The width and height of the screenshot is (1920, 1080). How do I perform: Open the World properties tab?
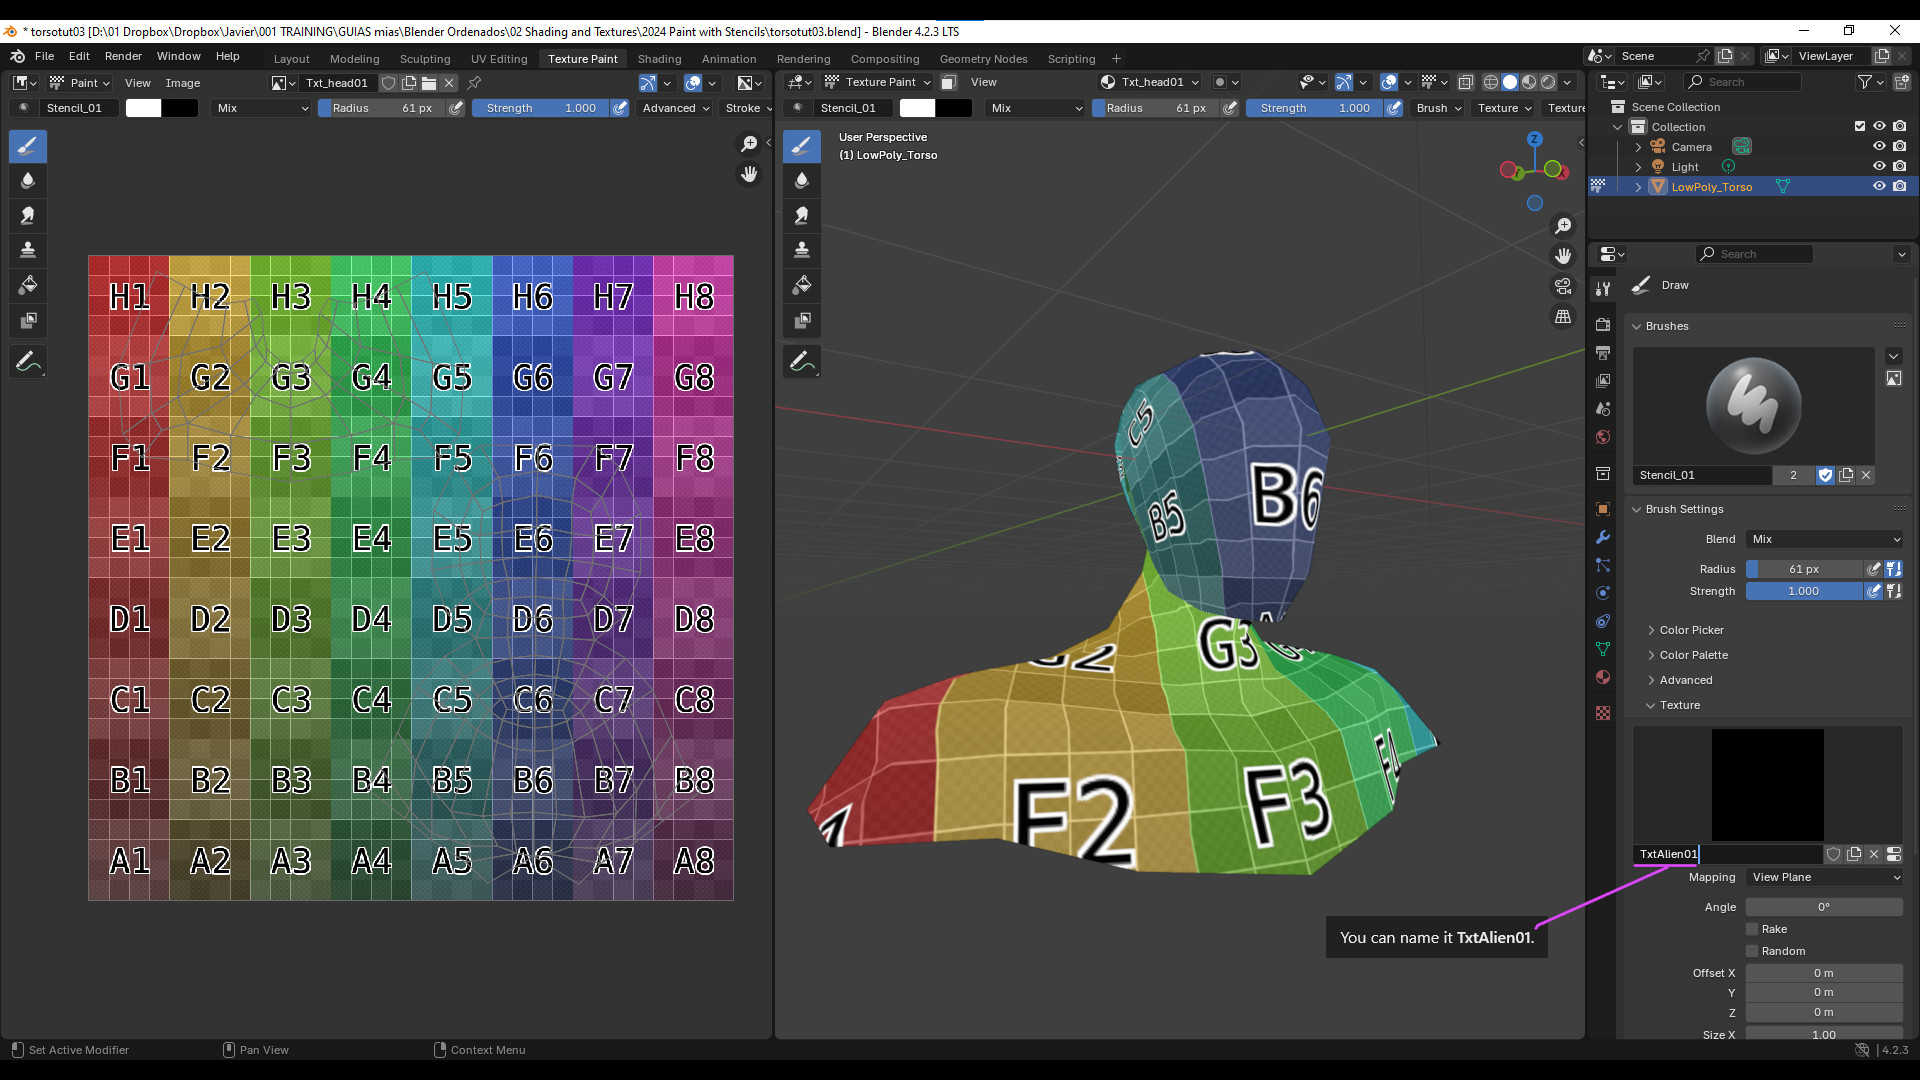pos(1603,437)
